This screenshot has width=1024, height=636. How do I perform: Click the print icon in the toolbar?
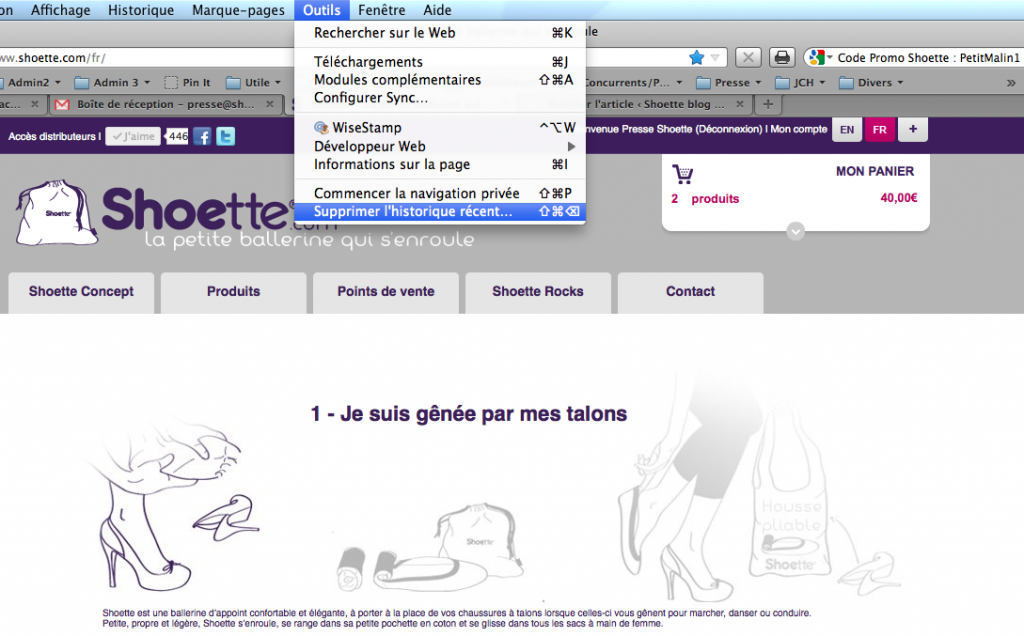point(781,57)
